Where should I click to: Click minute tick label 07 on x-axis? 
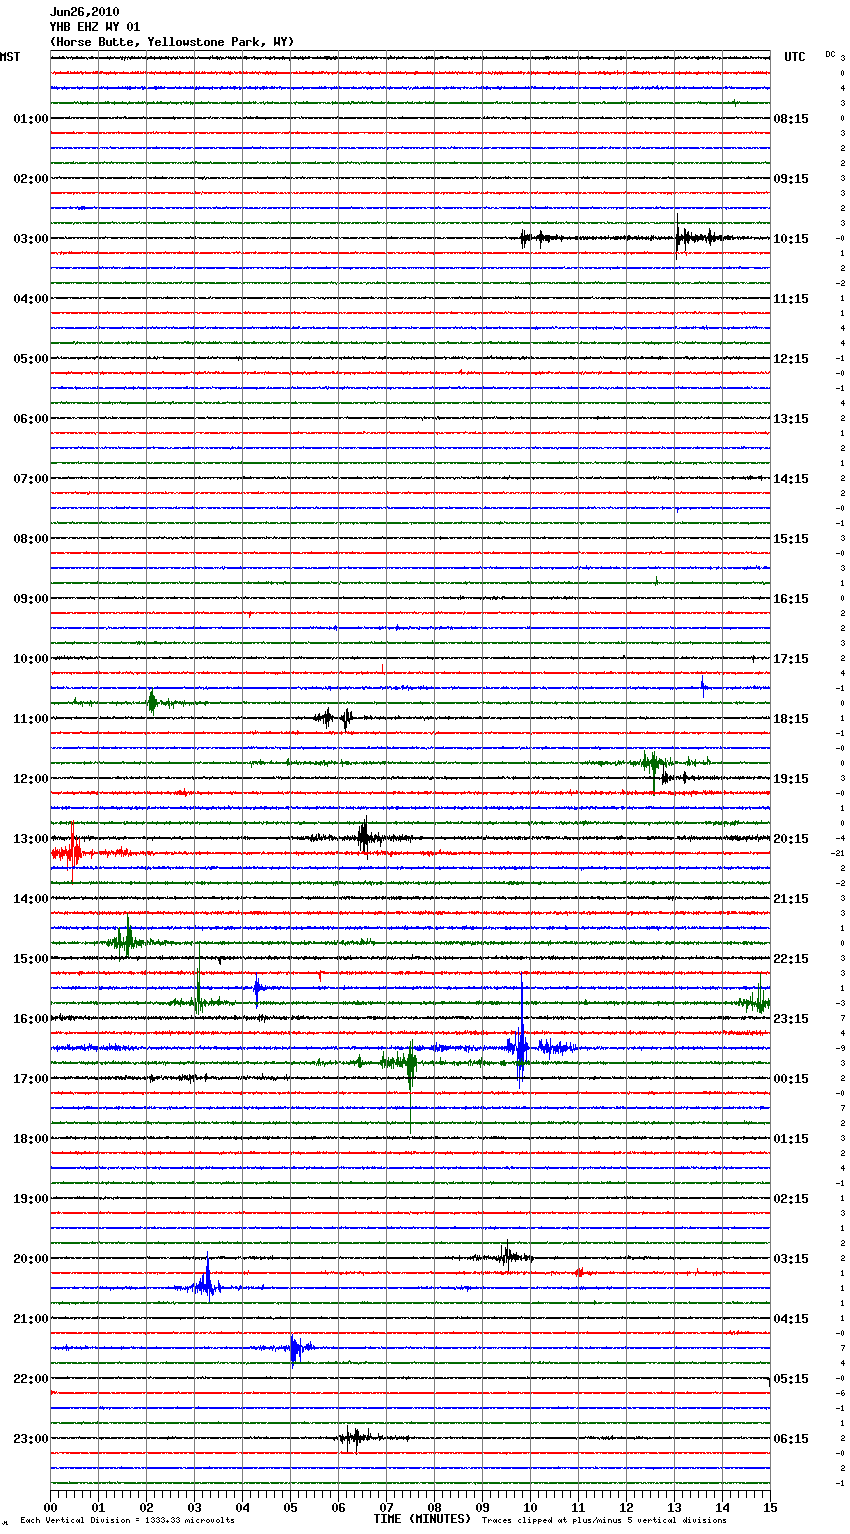coord(386,1507)
